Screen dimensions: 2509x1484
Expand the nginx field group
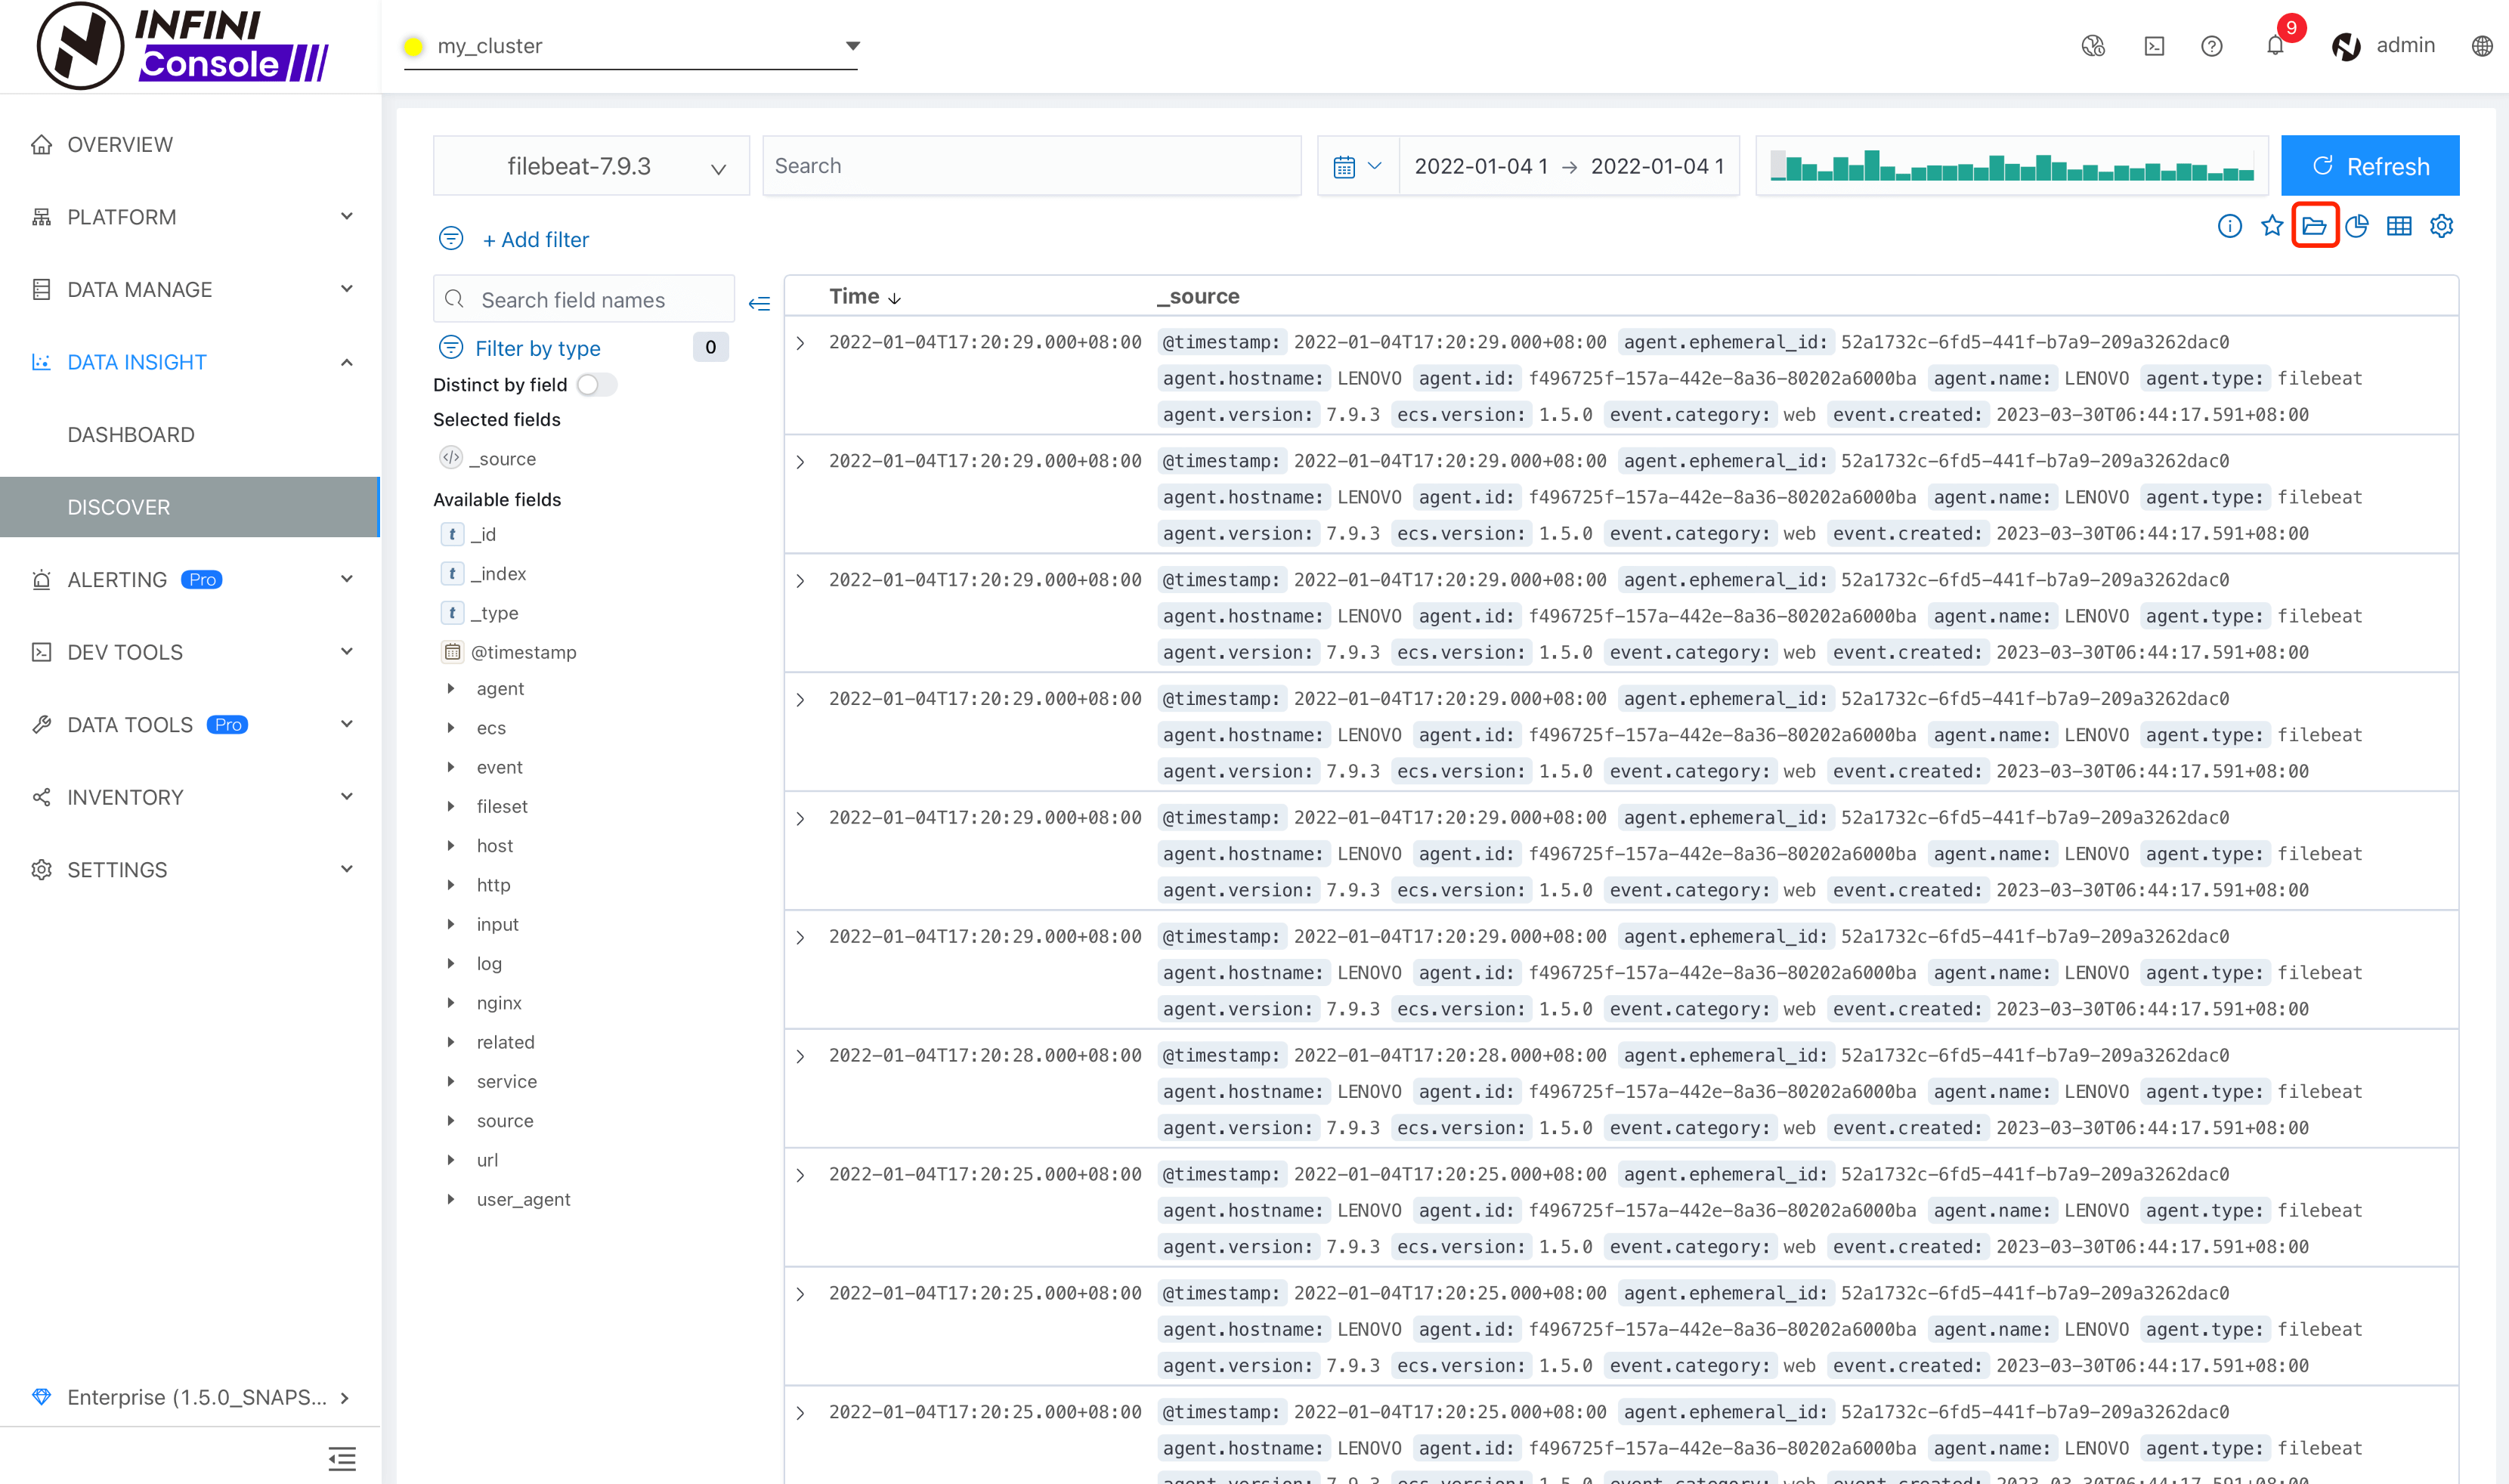pyautogui.click(x=451, y=1003)
